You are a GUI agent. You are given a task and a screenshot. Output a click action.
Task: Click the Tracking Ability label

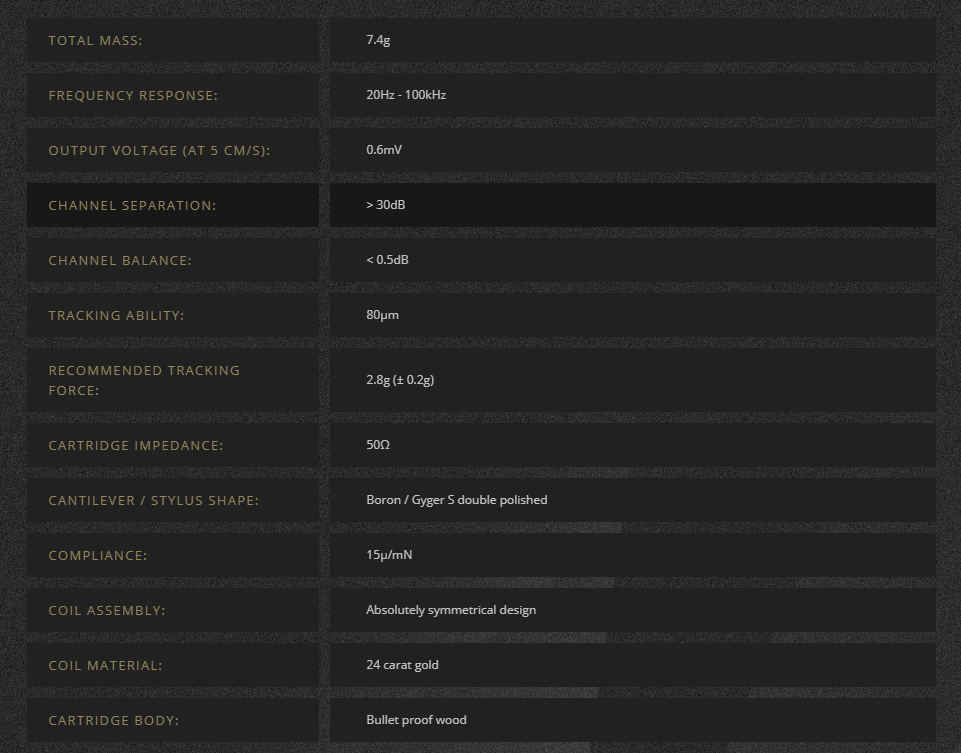(116, 316)
